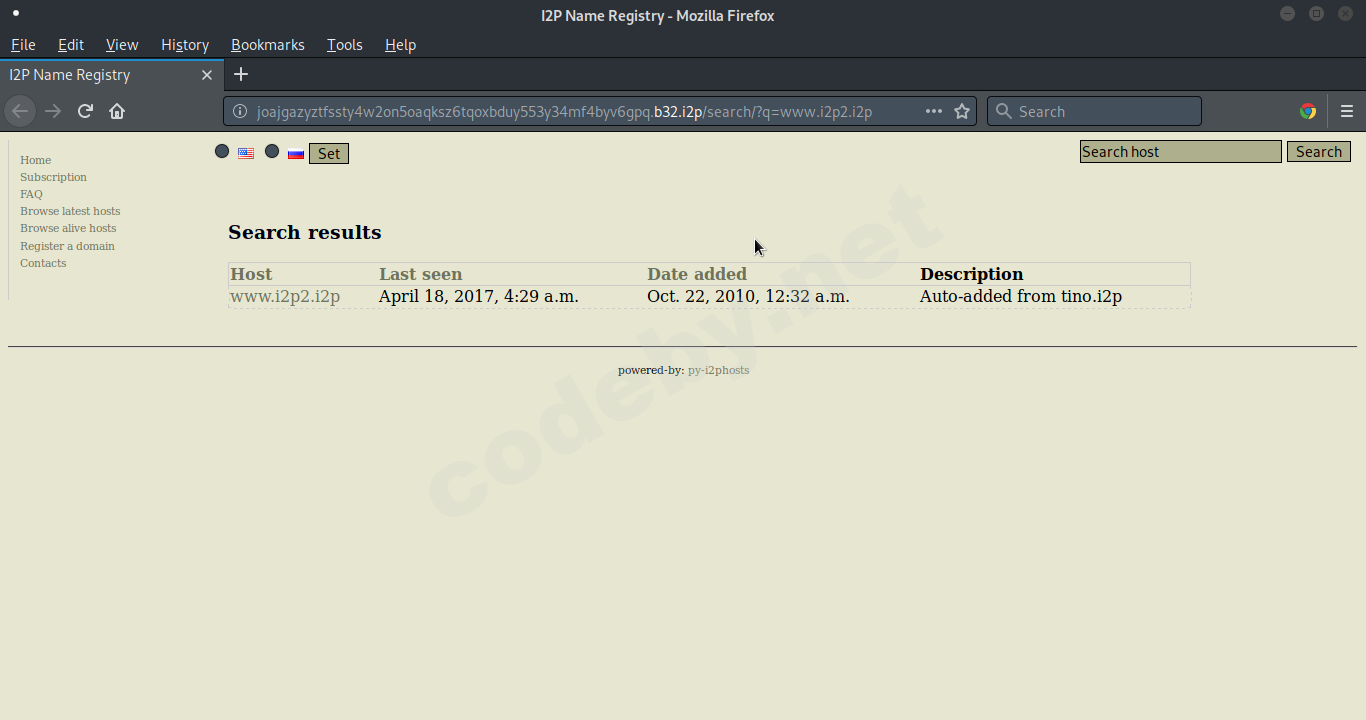
Task: Click the Search button beside Search host
Action: pyautogui.click(x=1319, y=151)
